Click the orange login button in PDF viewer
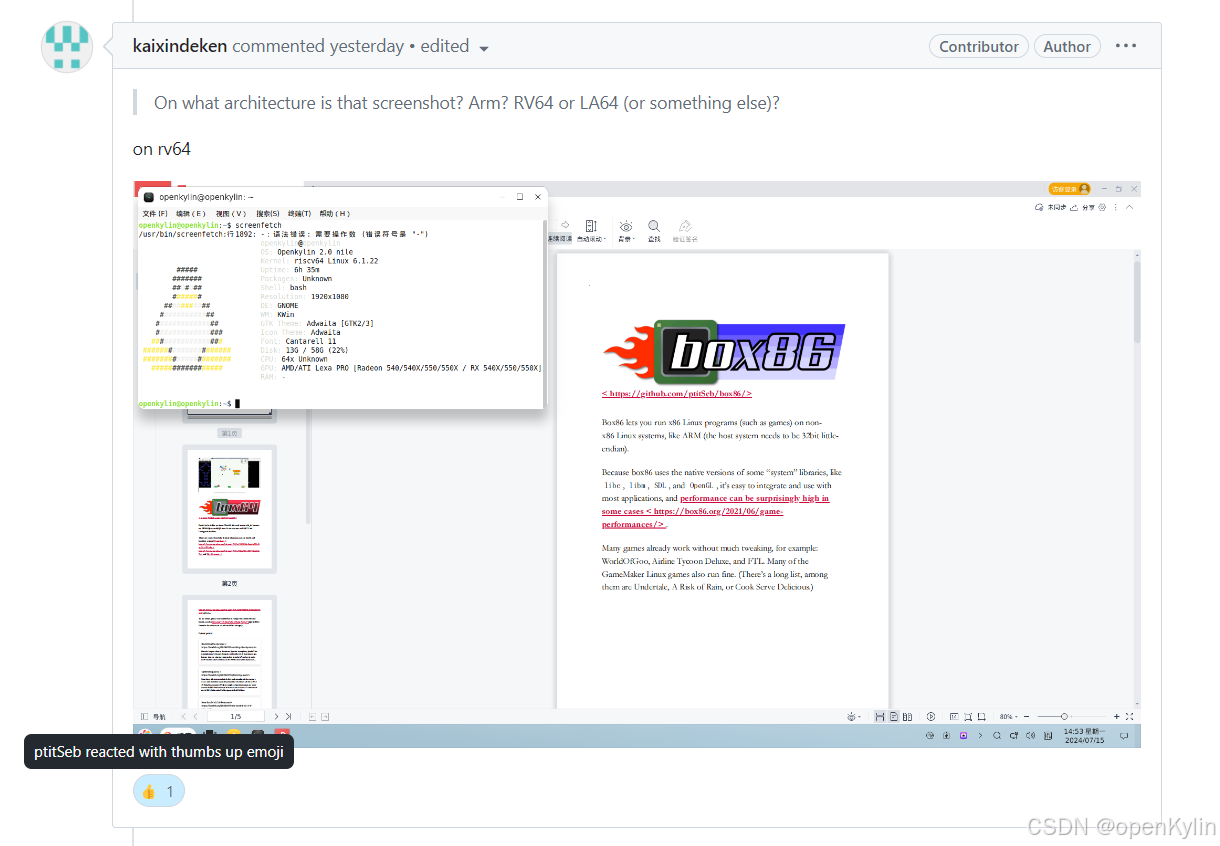Screen dimensions: 1220x846 tap(1067, 188)
